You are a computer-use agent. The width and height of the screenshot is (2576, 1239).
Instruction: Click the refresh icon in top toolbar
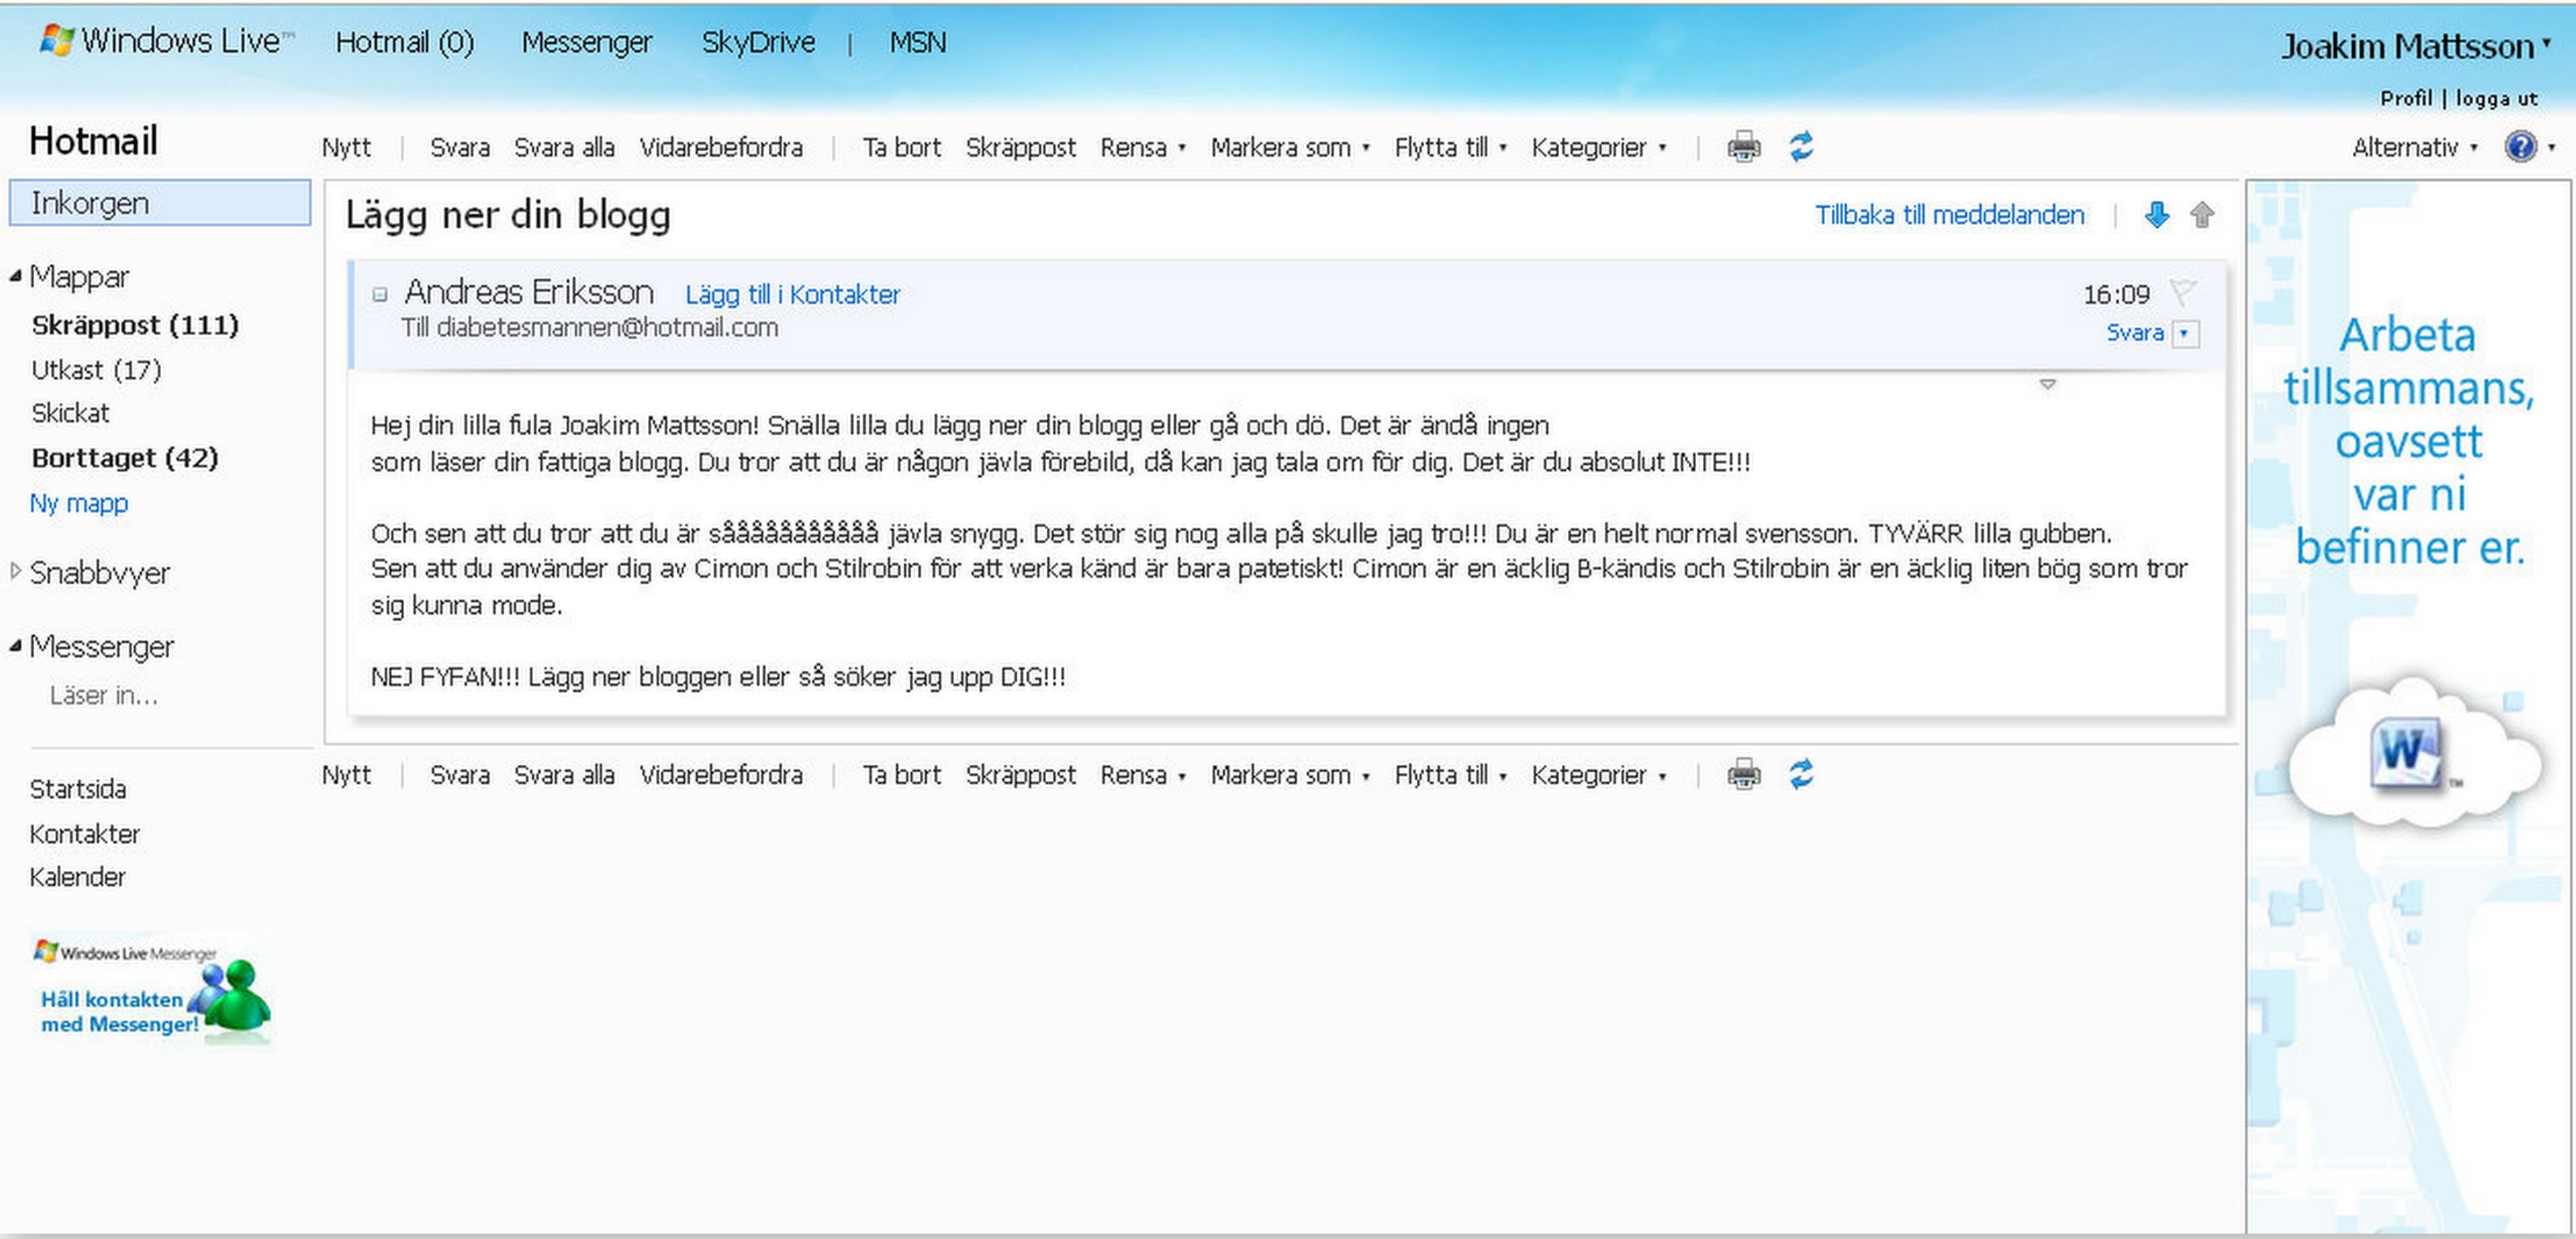click(1801, 147)
